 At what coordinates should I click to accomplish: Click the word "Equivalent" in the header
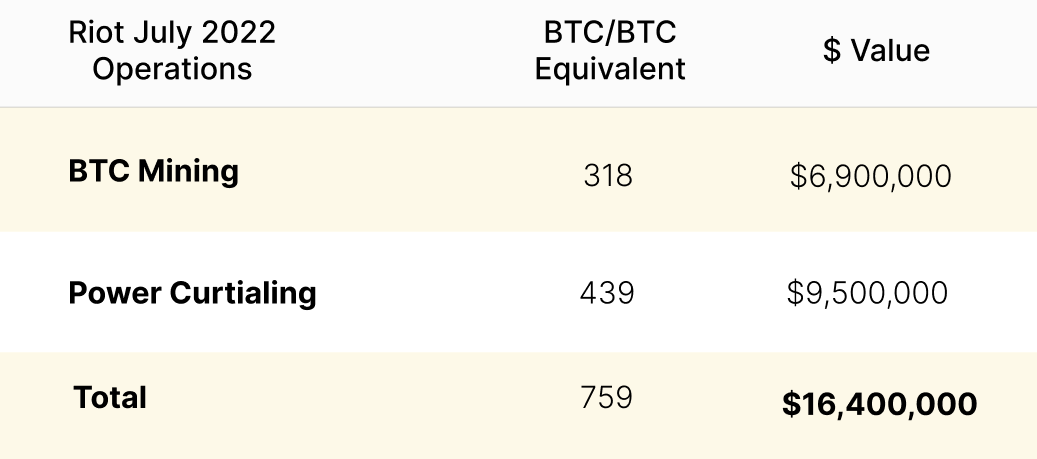(610, 69)
